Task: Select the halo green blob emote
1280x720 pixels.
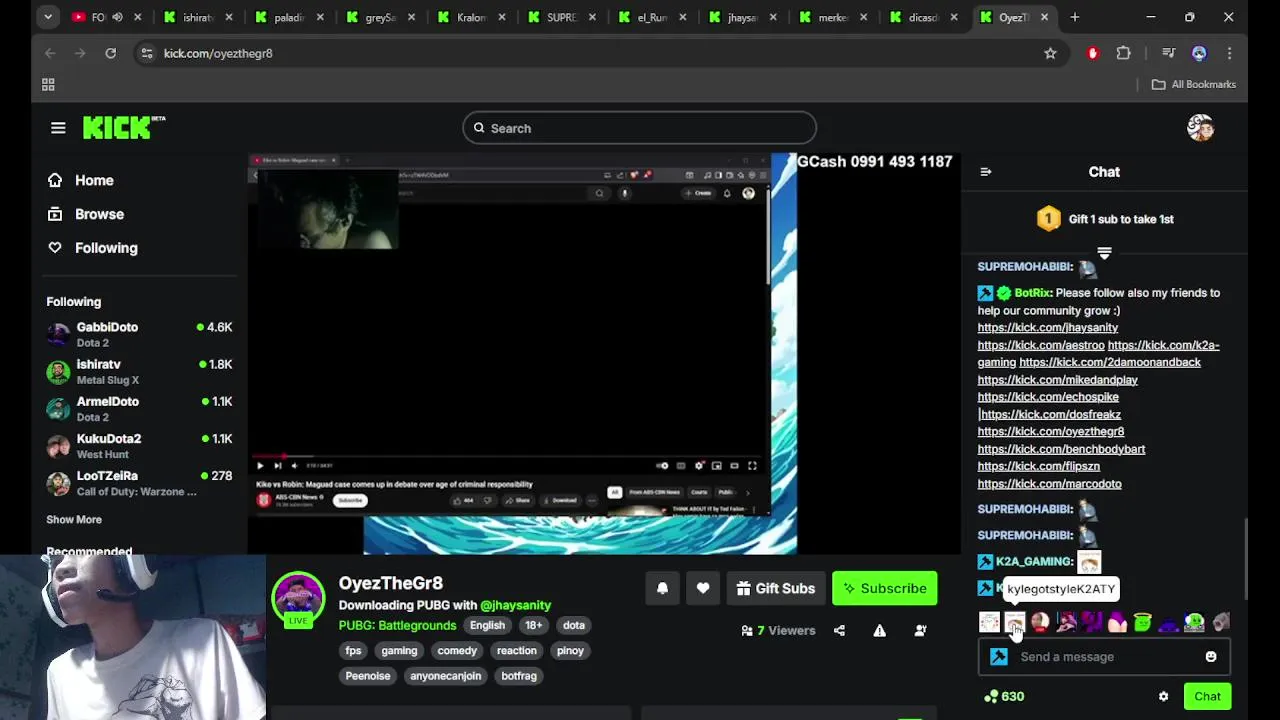Action: 1142,622
